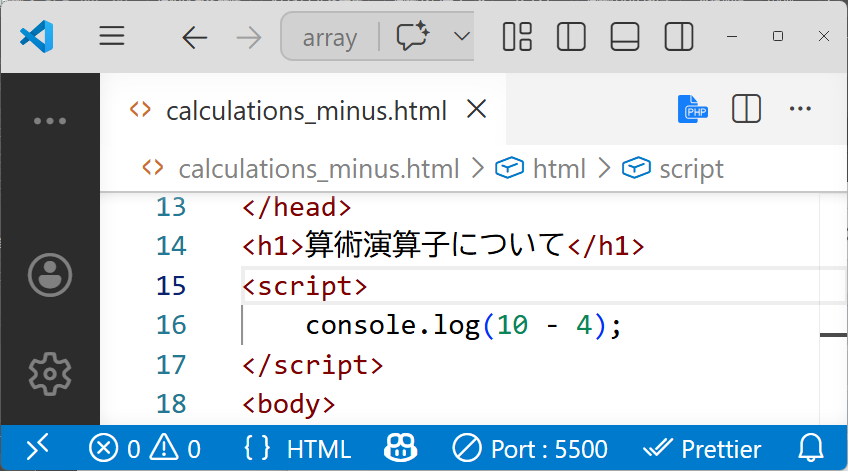849x472 pixels.
Task: Toggle the bottom panel
Action: [x=625, y=36]
